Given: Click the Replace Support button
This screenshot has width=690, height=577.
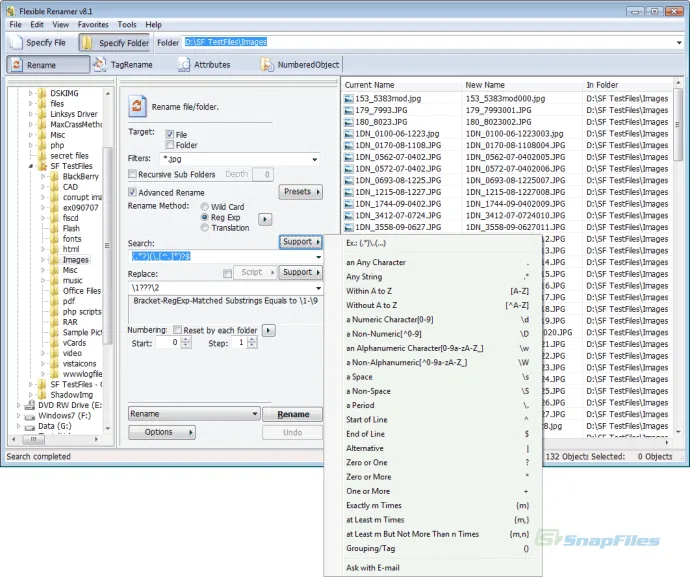Looking at the screenshot, I should coord(301,272).
